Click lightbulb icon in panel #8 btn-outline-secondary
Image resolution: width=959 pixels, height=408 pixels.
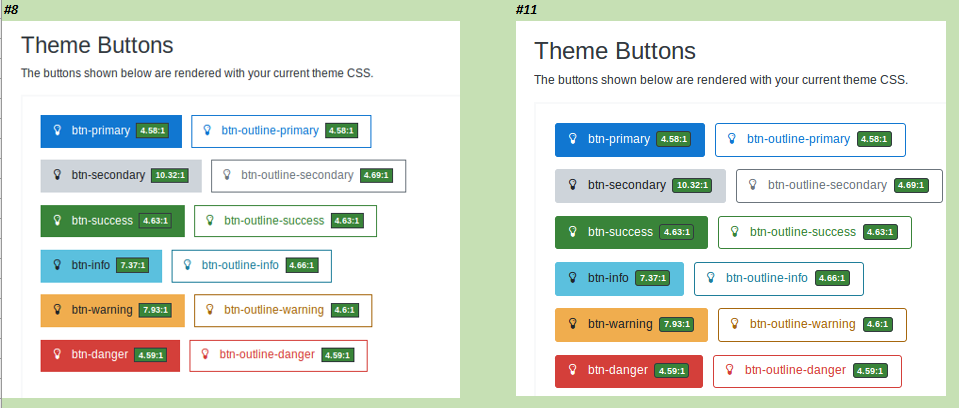[x=226, y=175]
